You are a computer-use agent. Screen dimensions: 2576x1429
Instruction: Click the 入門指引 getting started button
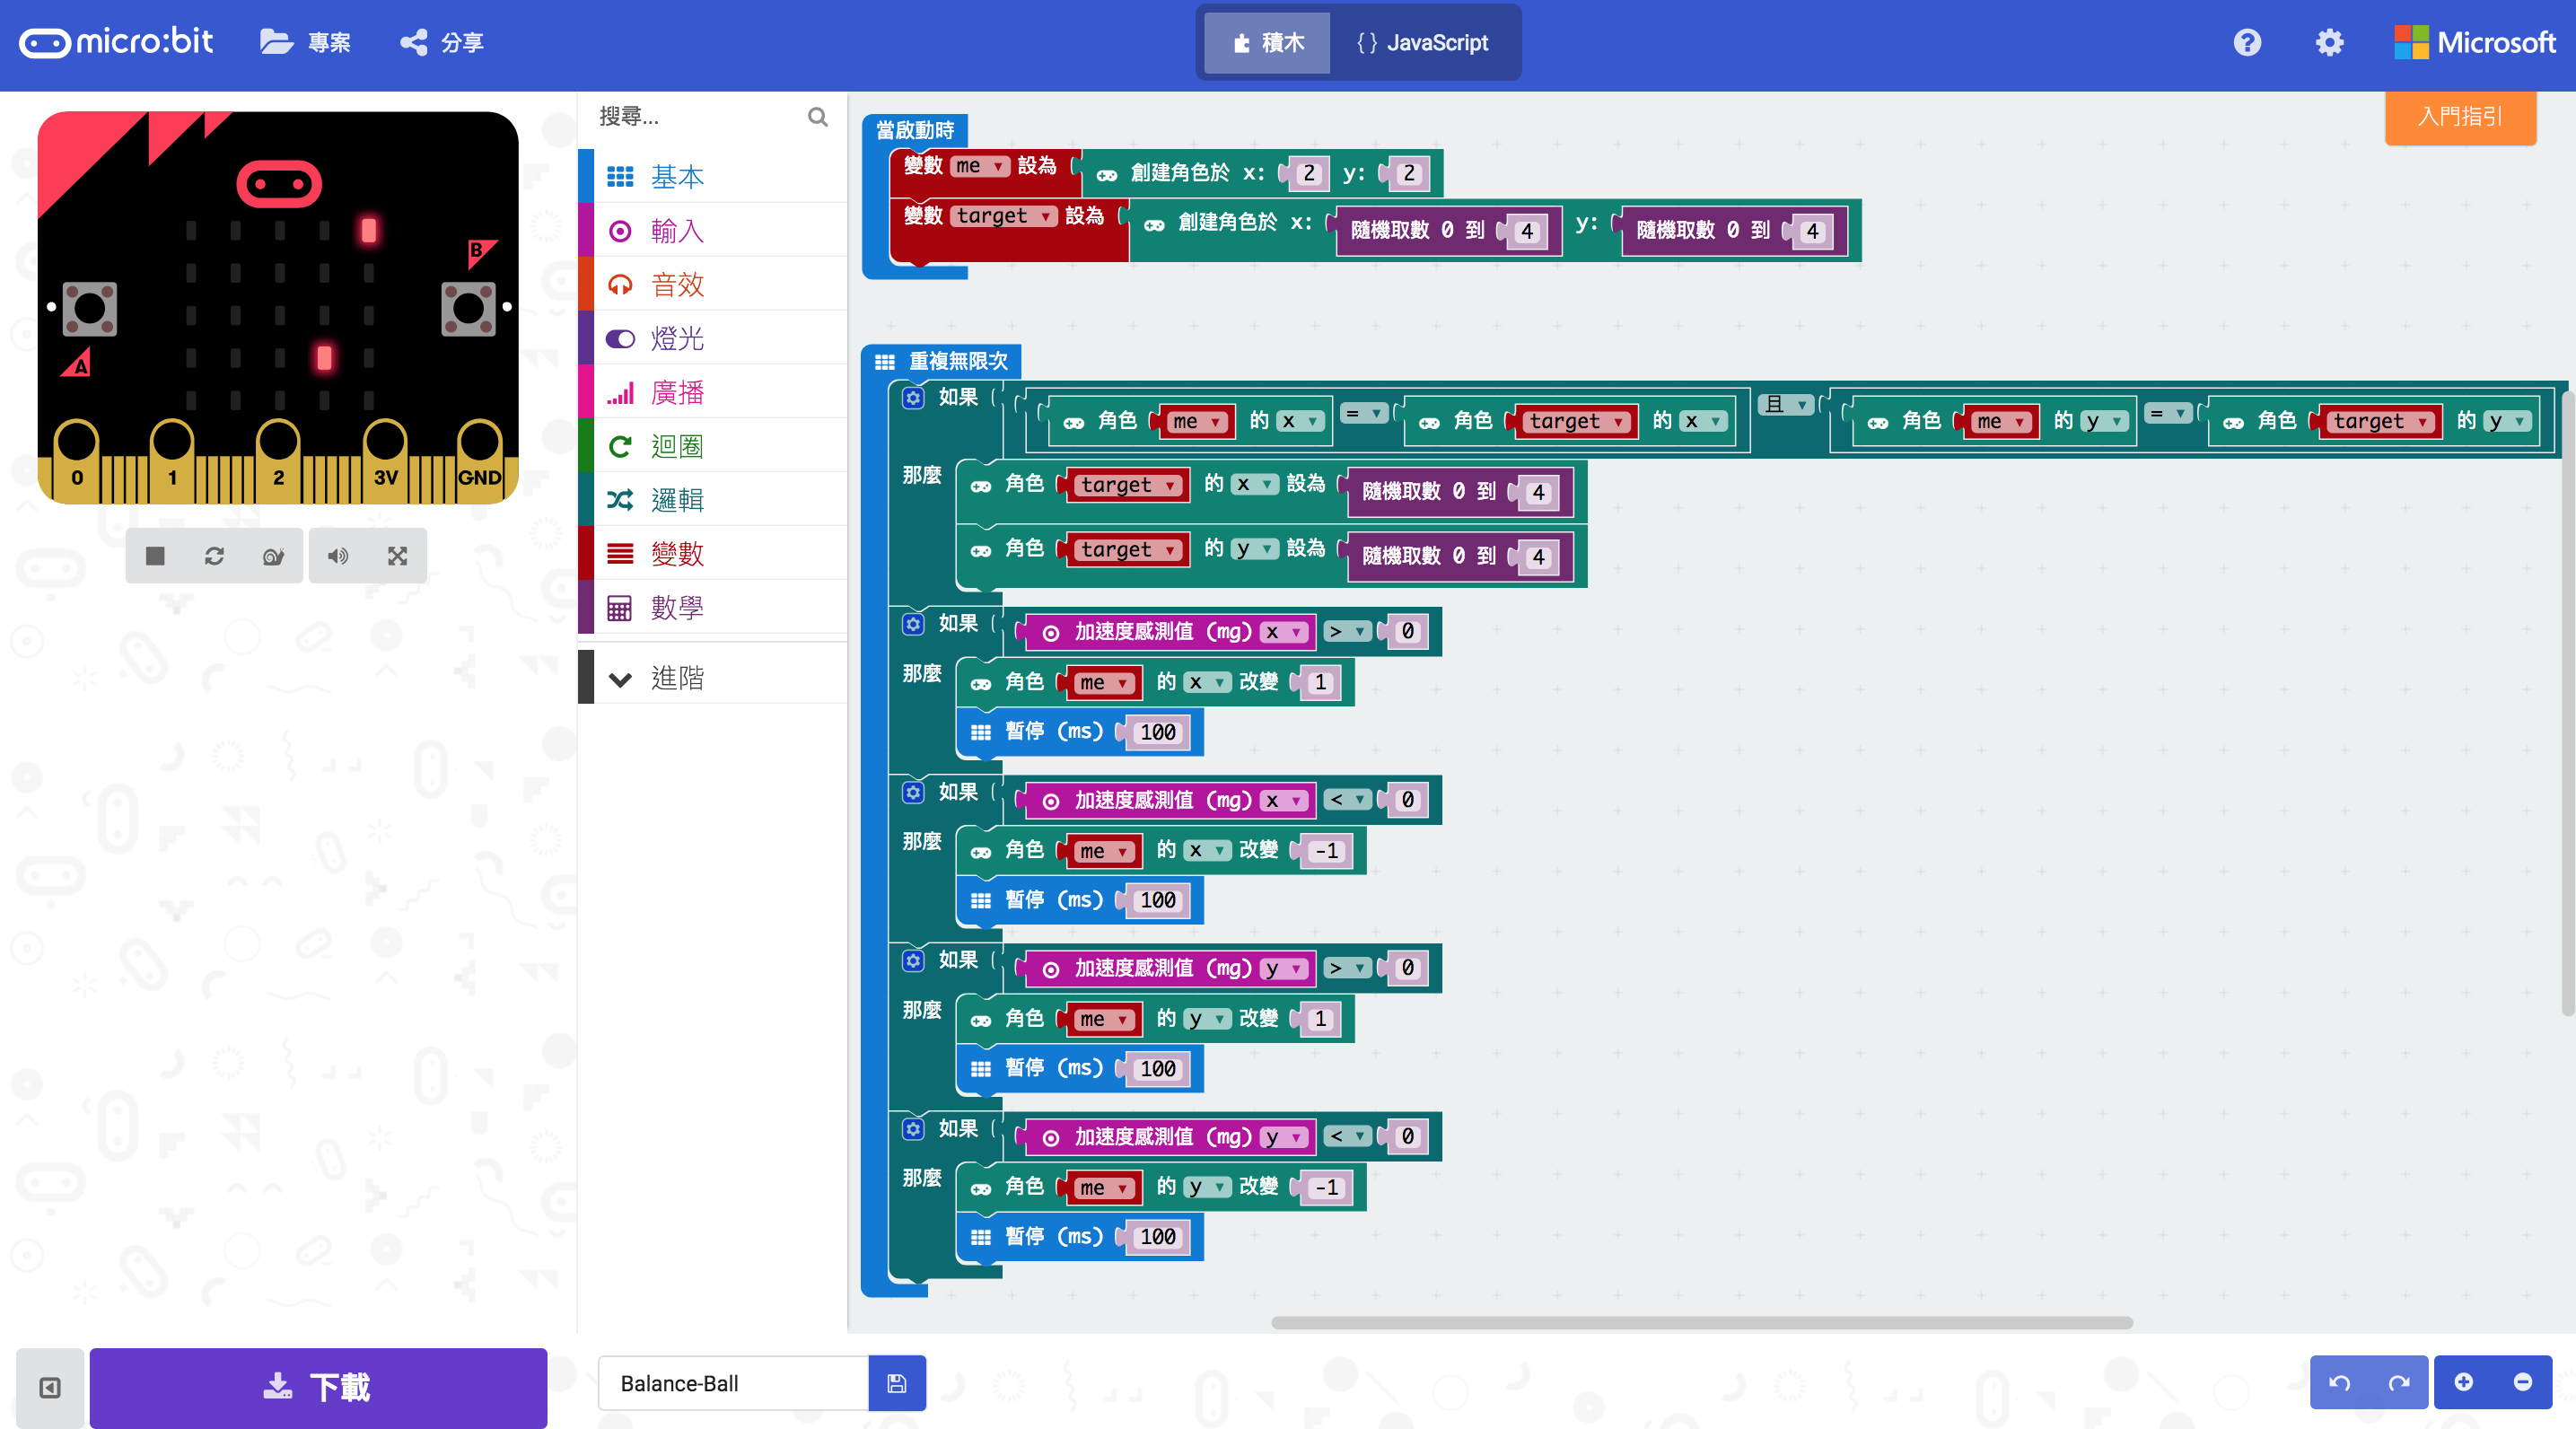pyautogui.click(x=2460, y=117)
